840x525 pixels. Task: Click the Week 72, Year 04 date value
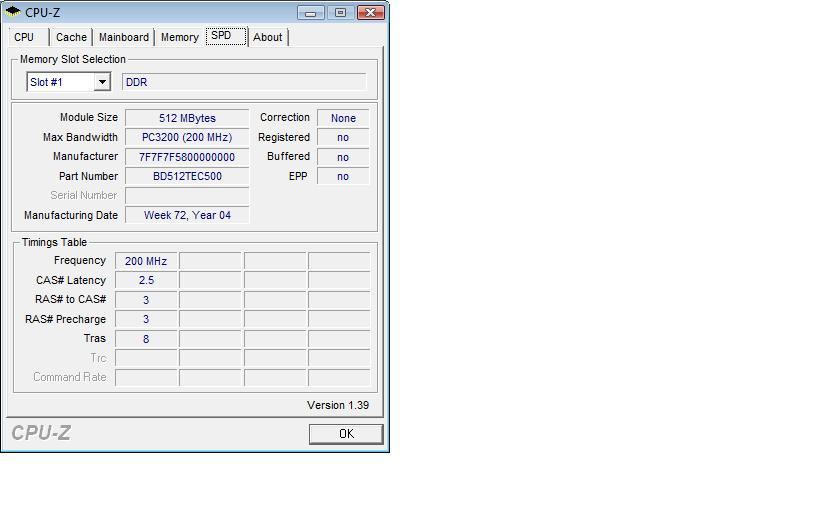pyautogui.click(x=187, y=215)
